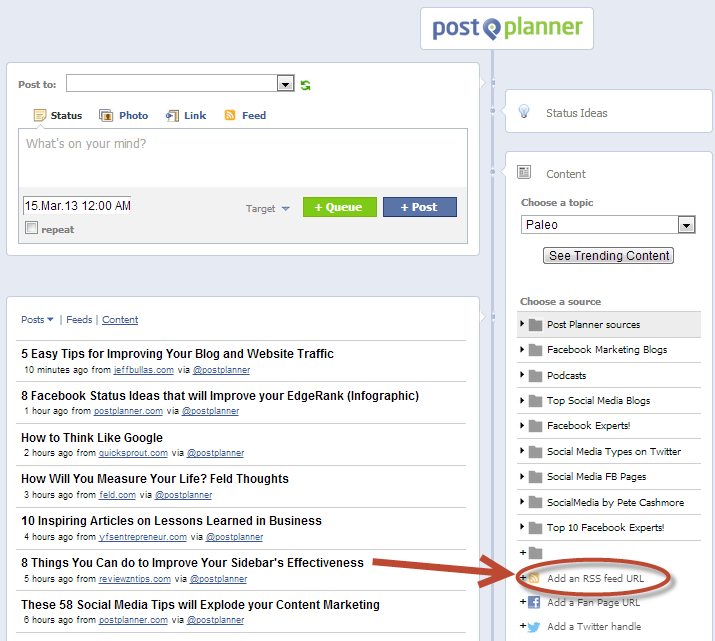Click the Social Media Types on Twitter folder icon

[535, 452]
